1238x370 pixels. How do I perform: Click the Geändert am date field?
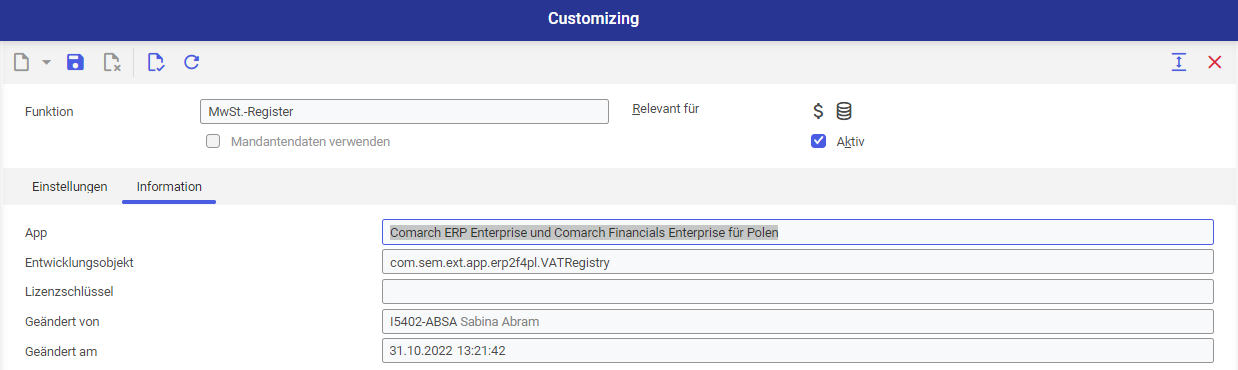coord(798,351)
